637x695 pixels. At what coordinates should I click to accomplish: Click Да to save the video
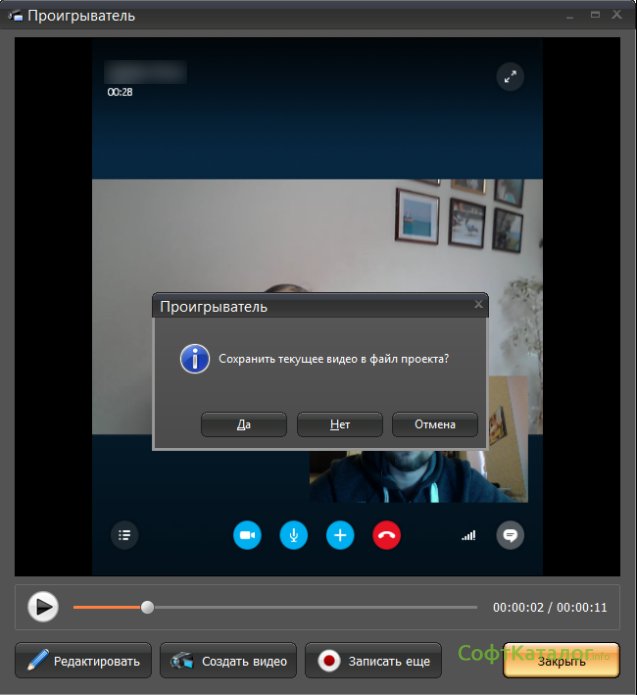244,424
